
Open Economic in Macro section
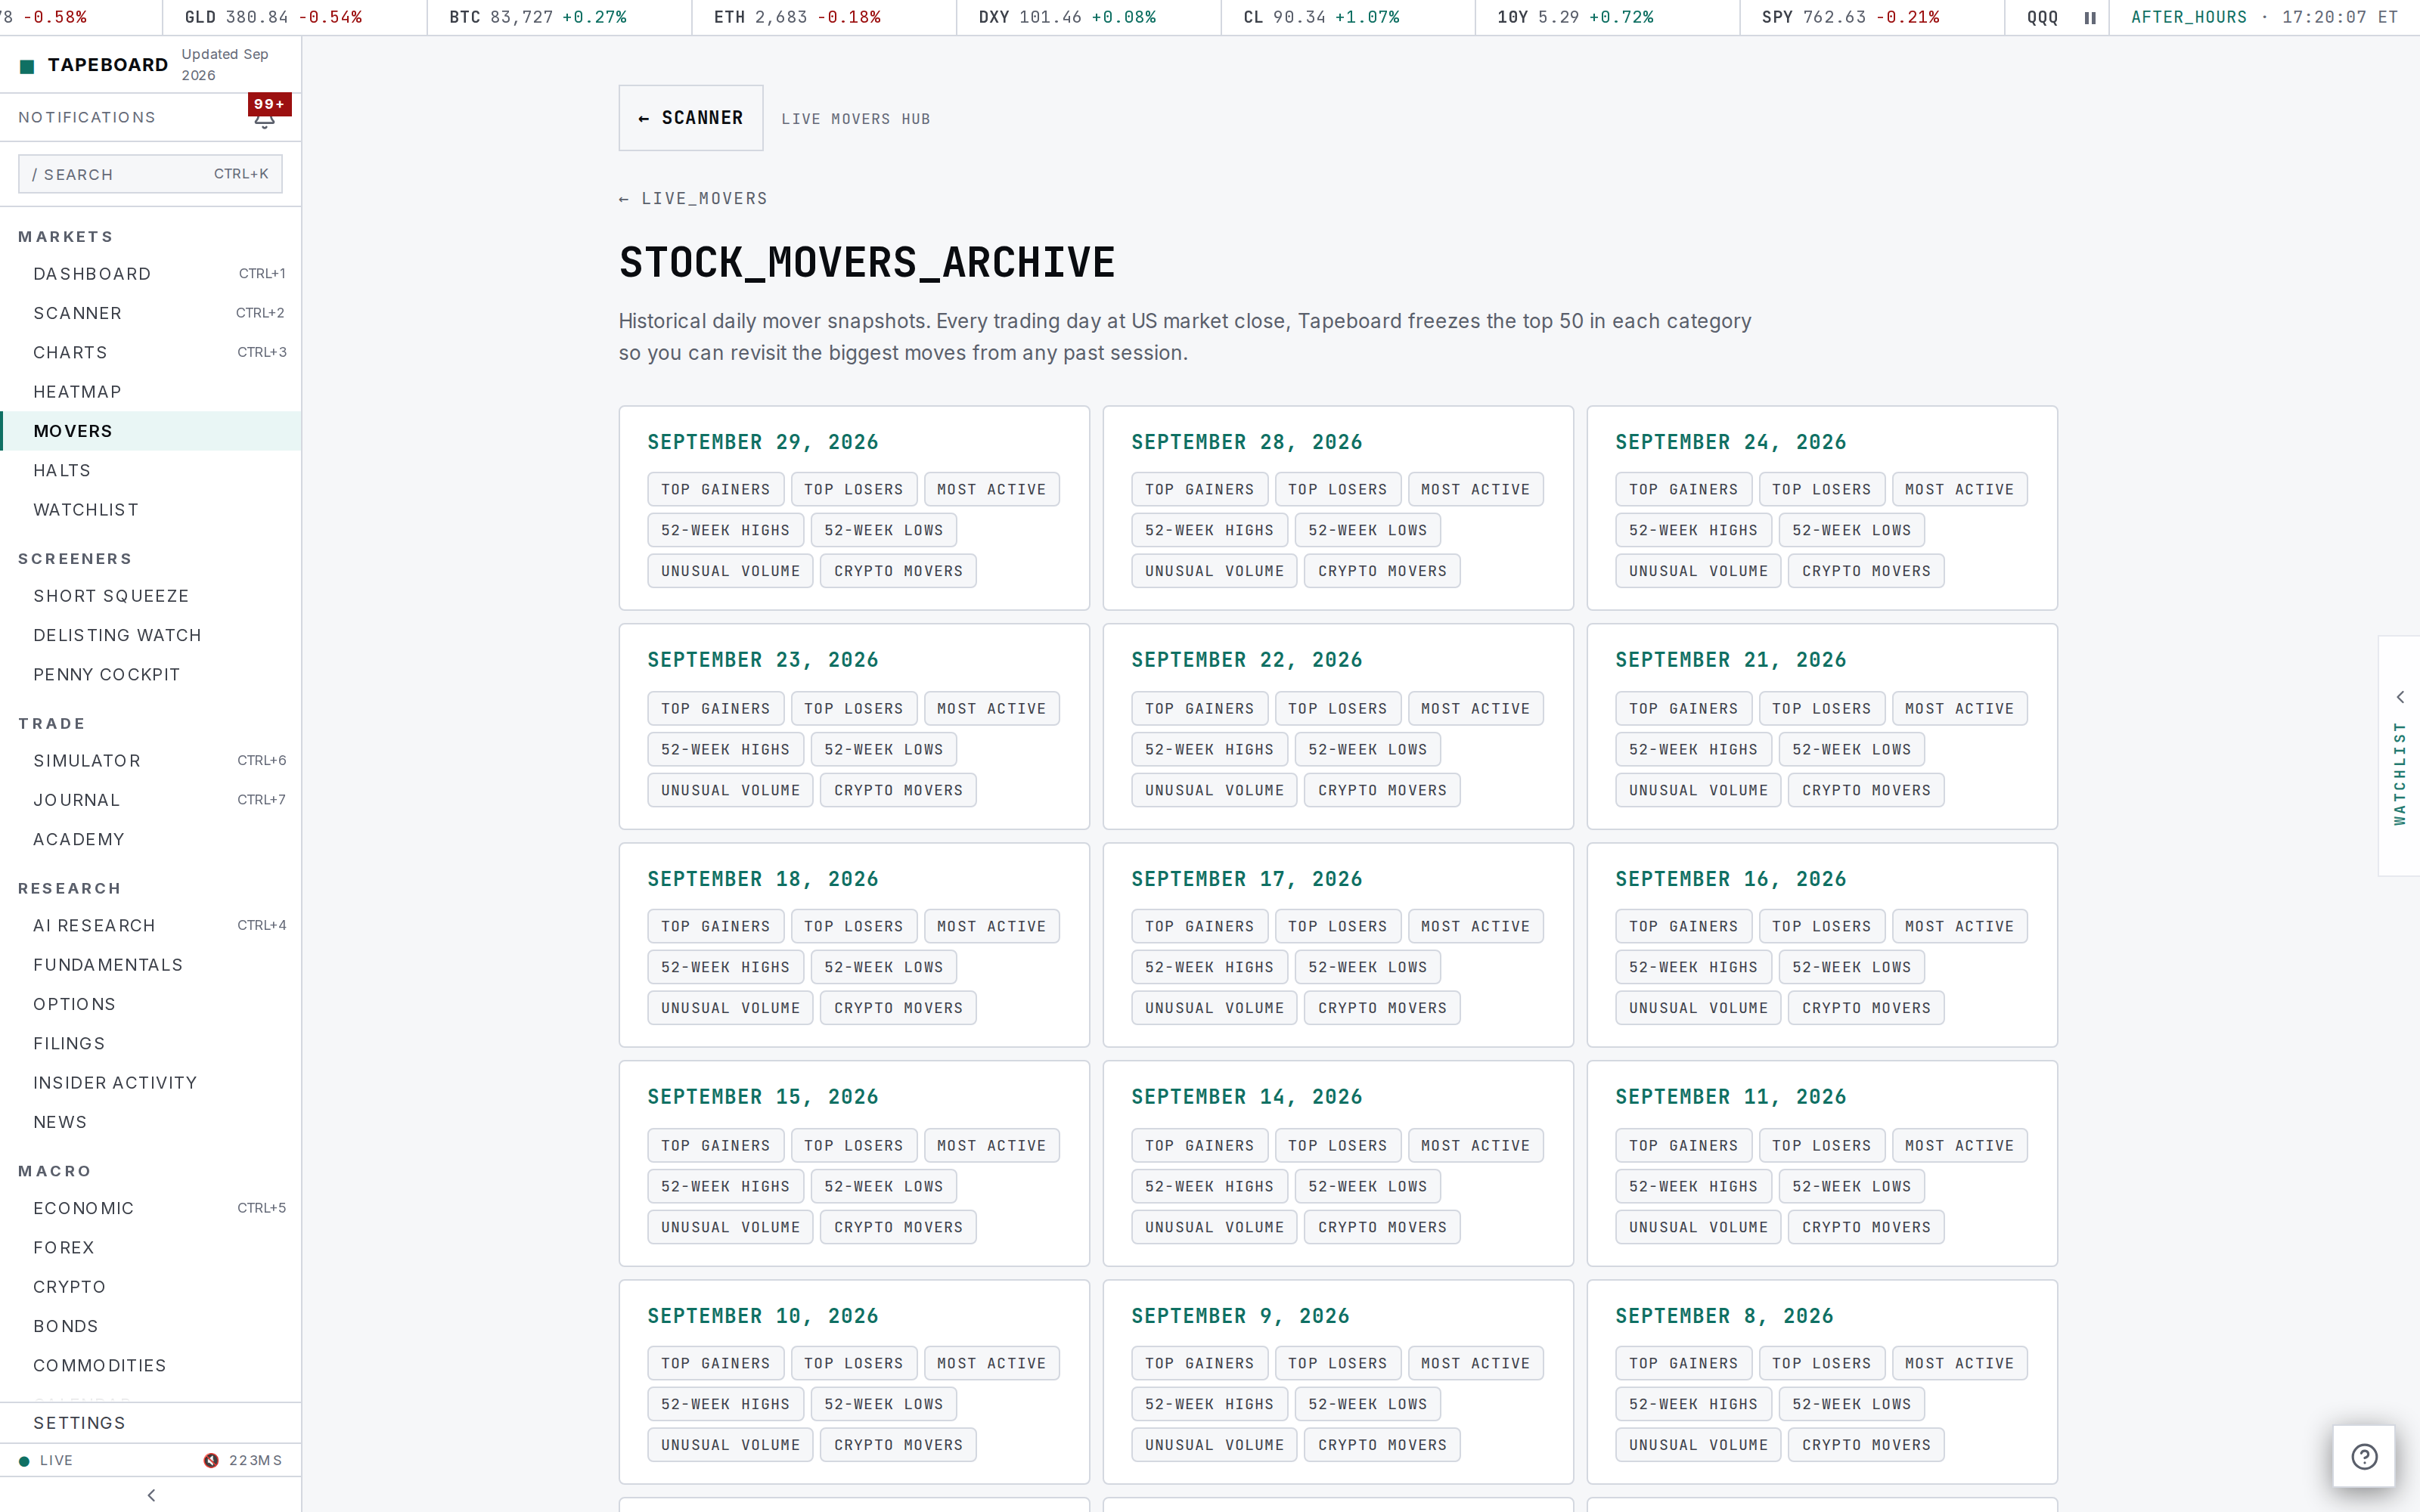(151, 1208)
